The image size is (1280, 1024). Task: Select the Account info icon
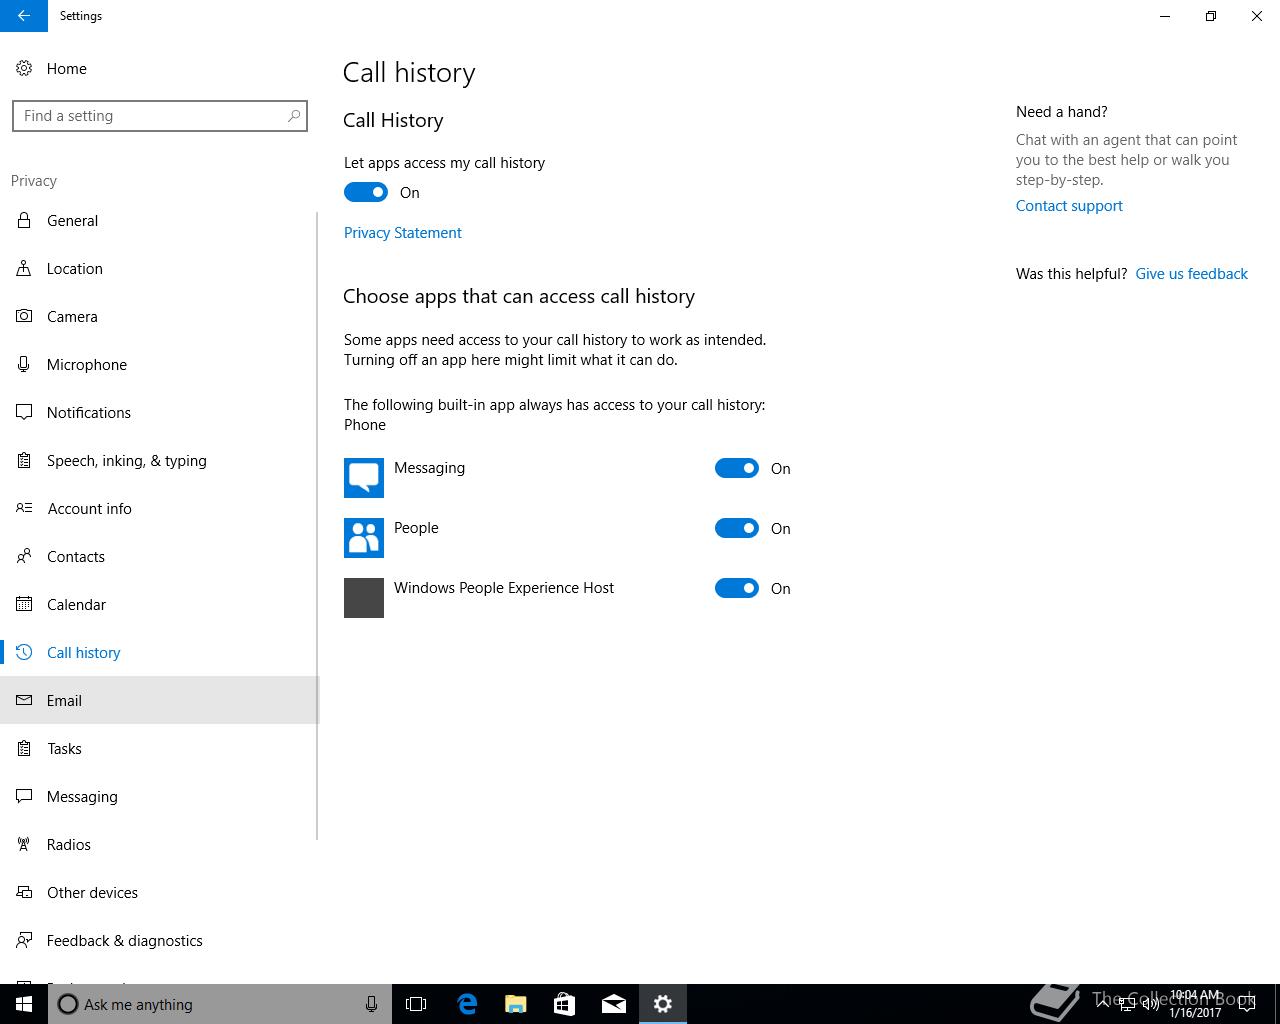[x=24, y=508]
